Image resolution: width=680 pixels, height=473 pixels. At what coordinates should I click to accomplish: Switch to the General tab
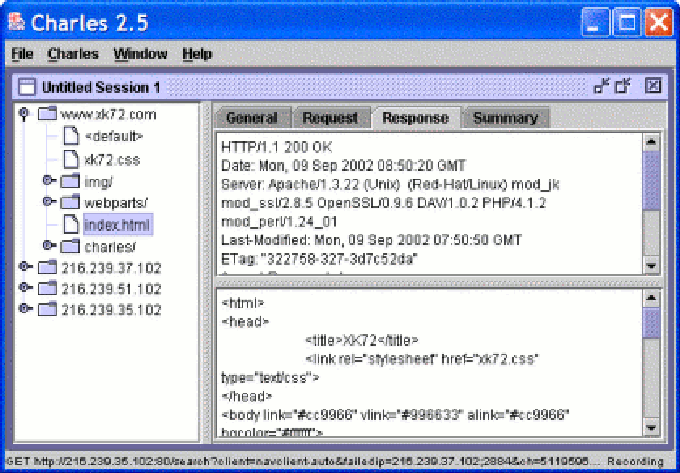point(252,117)
